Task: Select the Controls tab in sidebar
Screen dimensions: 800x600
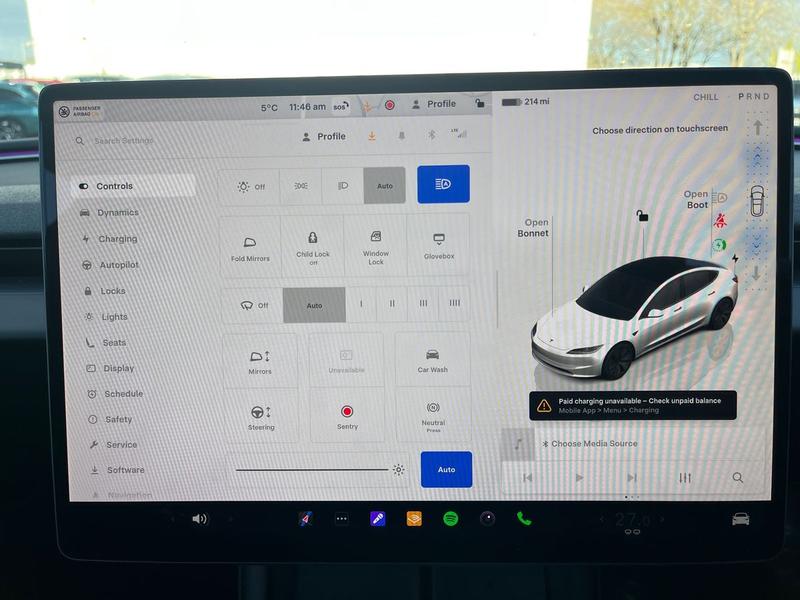Action: click(x=114, y=185)
